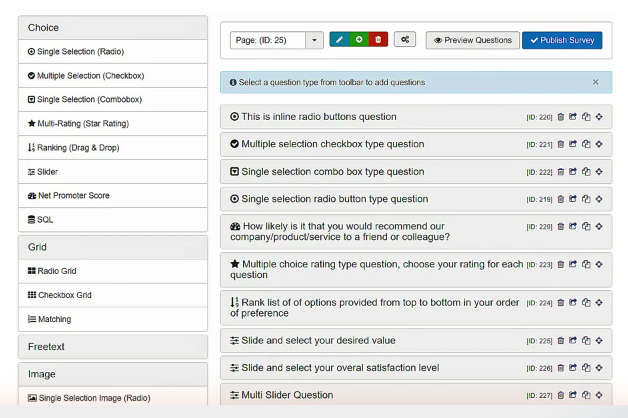Delete the overall satisfaction level slider question

561,368
